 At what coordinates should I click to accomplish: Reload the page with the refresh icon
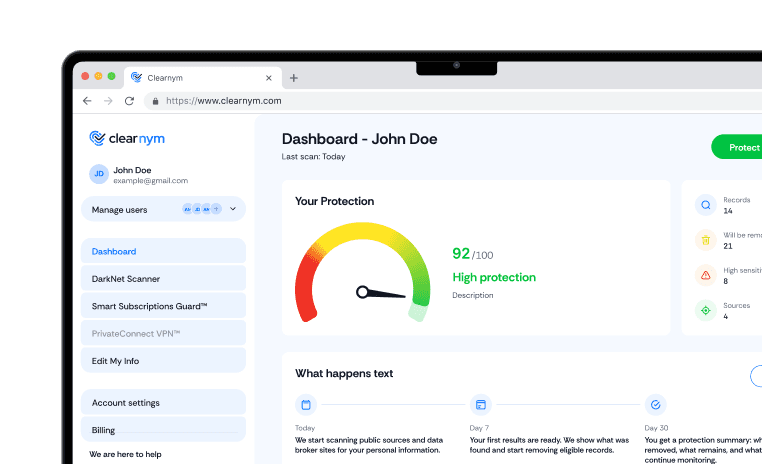[x=129, y=101]
